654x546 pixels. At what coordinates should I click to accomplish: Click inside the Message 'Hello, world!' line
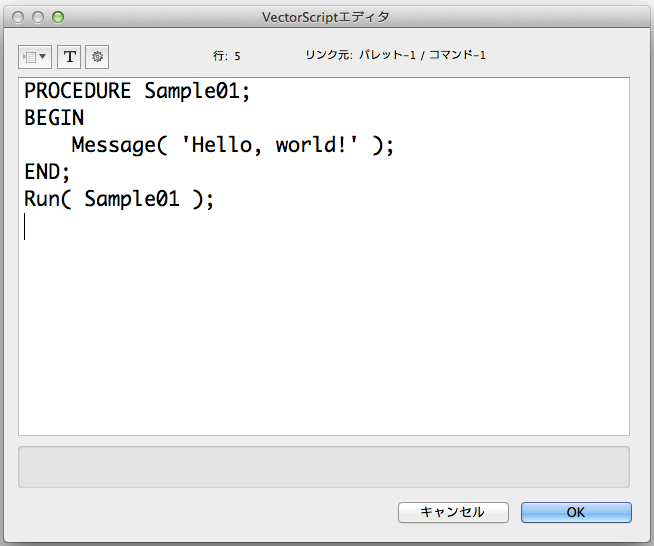[233, 145]
